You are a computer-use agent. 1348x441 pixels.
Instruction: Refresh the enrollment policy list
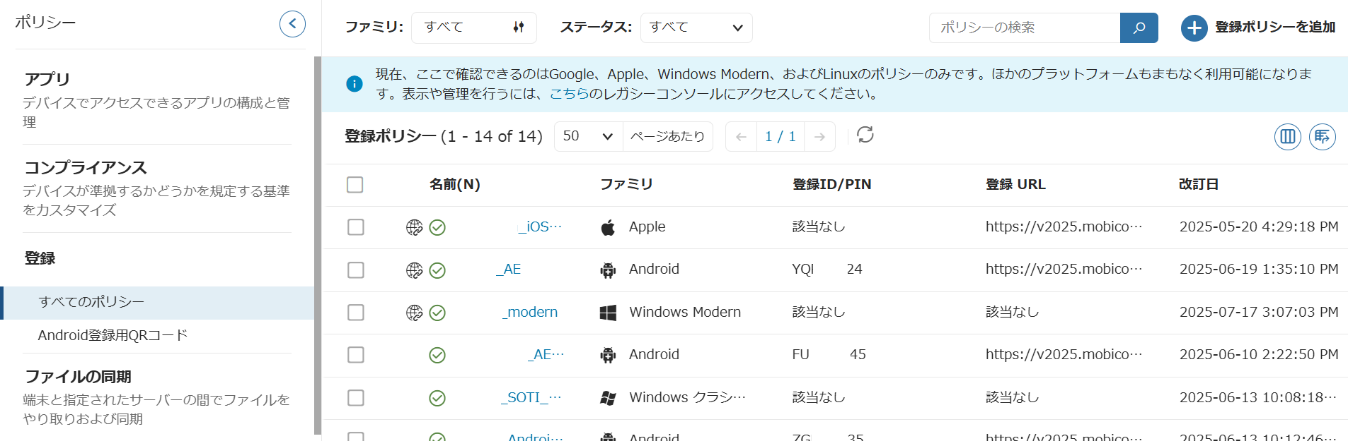coord(865,135)
